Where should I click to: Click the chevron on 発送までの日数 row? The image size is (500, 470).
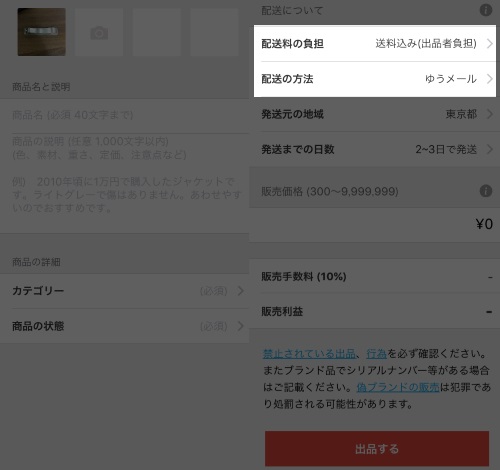point(489,149)
